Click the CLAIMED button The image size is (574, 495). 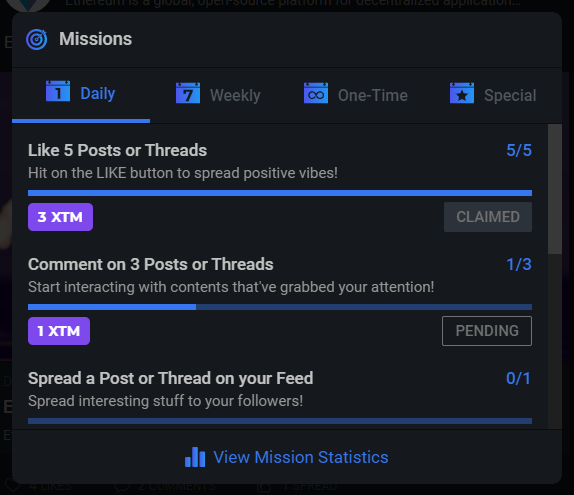pyautogui.click(x=488, y=217)
